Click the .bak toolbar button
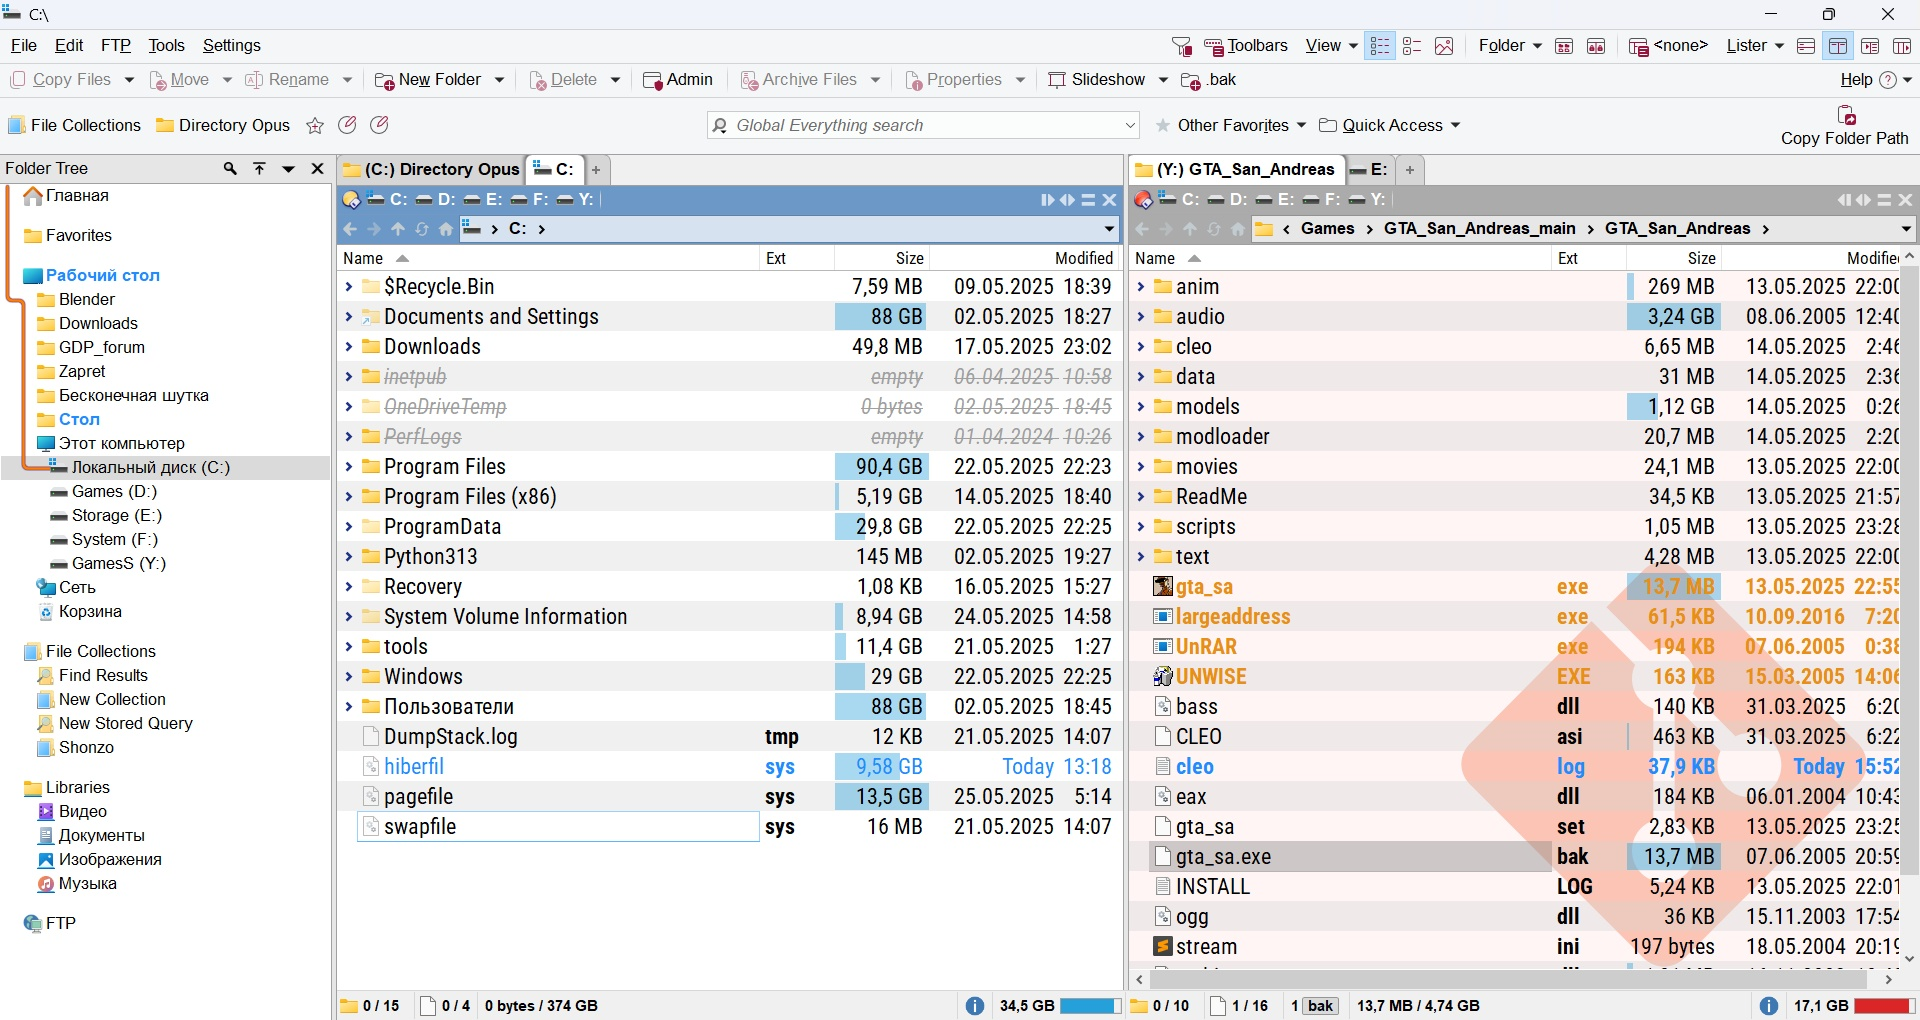1920x1020 pixels. tap(1209, 80)
